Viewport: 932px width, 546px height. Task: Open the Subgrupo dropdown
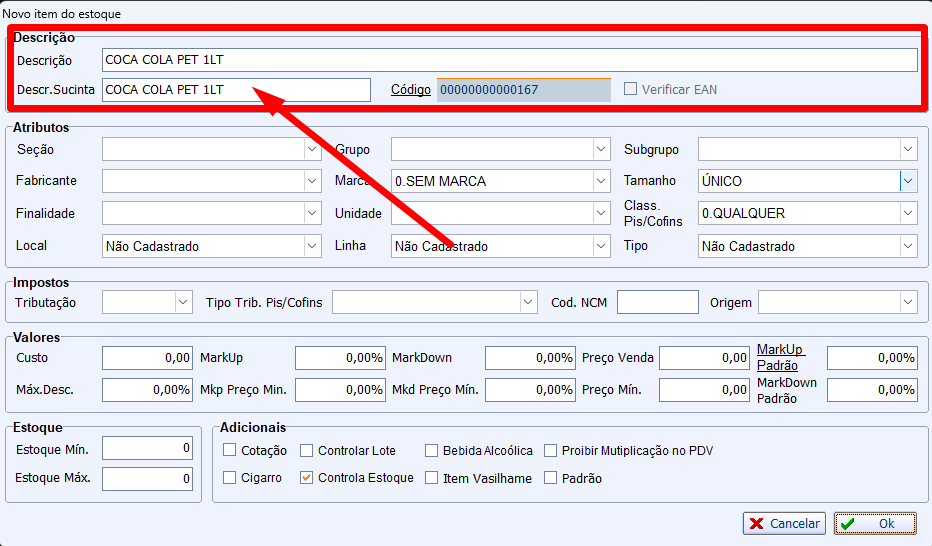click(908, 149)
